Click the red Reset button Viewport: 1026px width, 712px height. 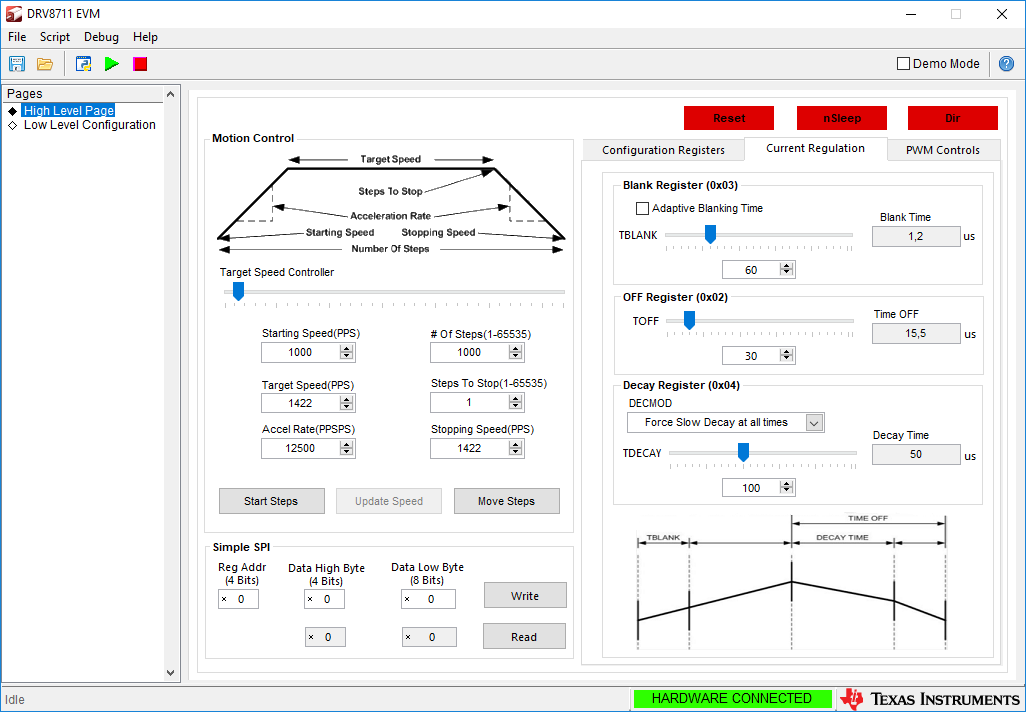pos(729,118)
